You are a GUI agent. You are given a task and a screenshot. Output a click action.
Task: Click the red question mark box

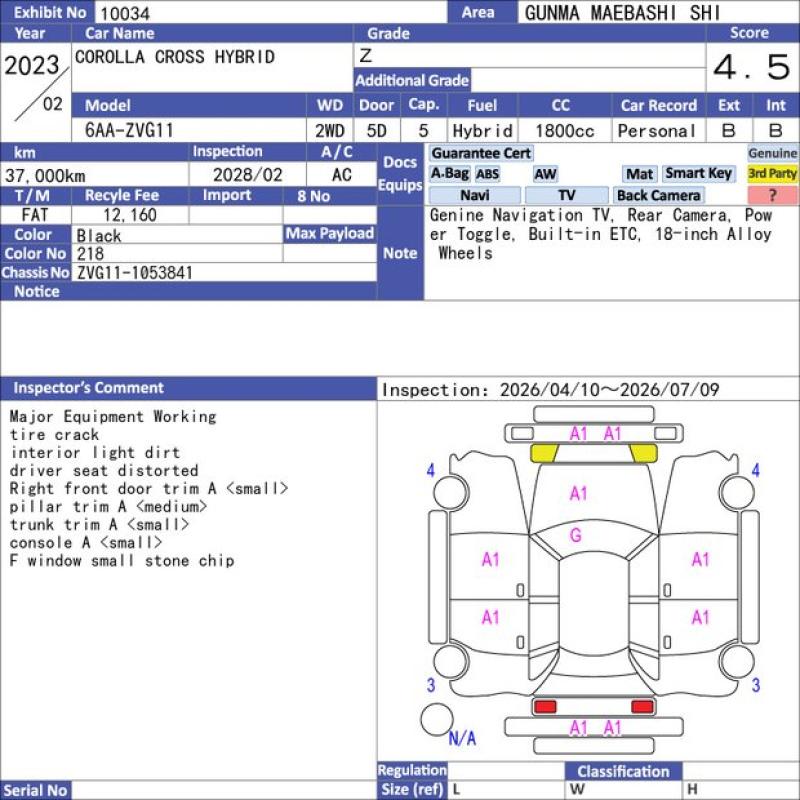point(773,196)
